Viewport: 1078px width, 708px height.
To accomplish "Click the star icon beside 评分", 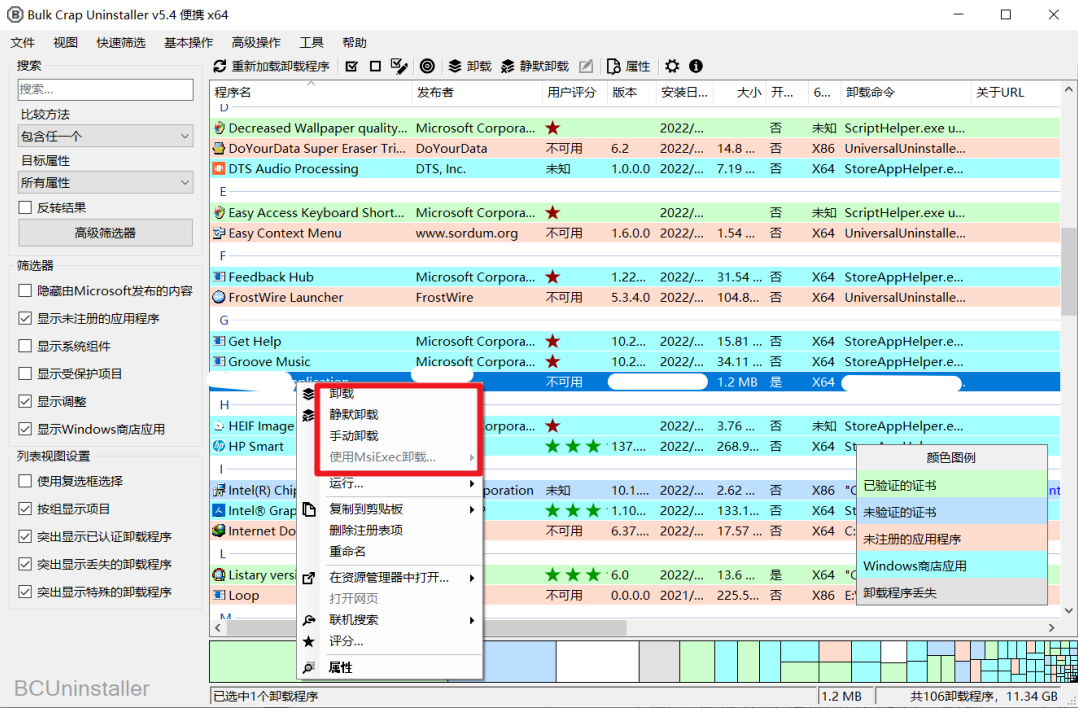I will (x=309, y=641).
